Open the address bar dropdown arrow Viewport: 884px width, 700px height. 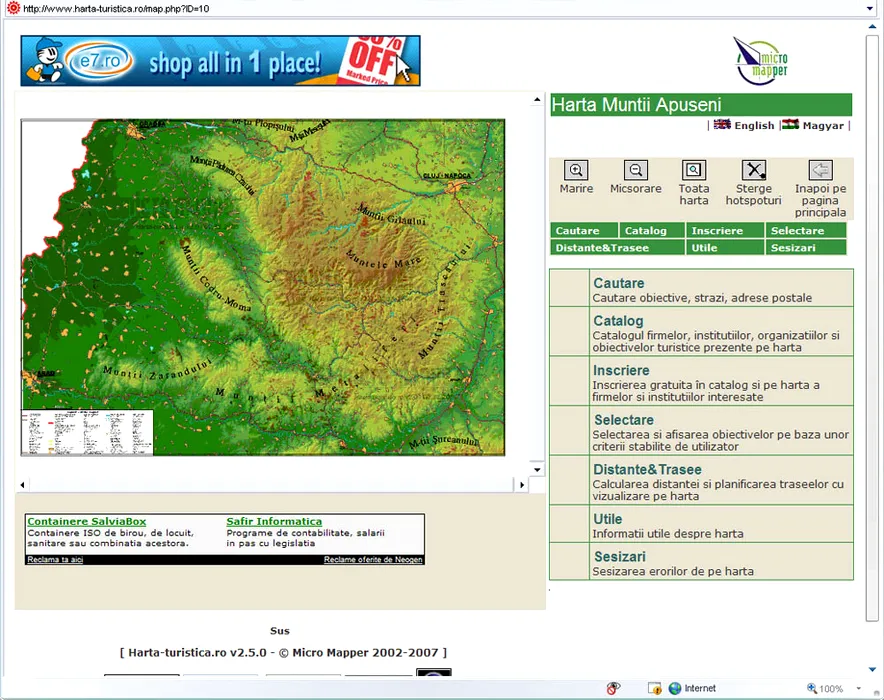pos(870,9)
